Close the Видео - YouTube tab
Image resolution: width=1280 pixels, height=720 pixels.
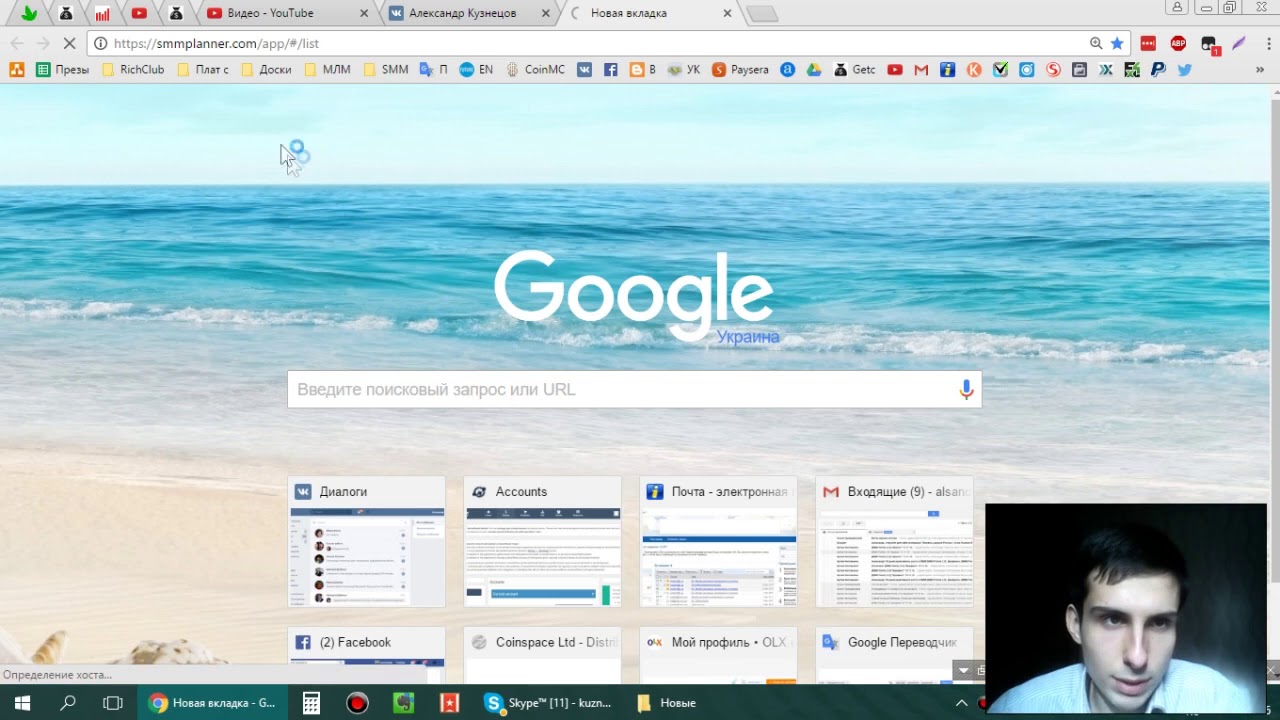pos(364,13)
